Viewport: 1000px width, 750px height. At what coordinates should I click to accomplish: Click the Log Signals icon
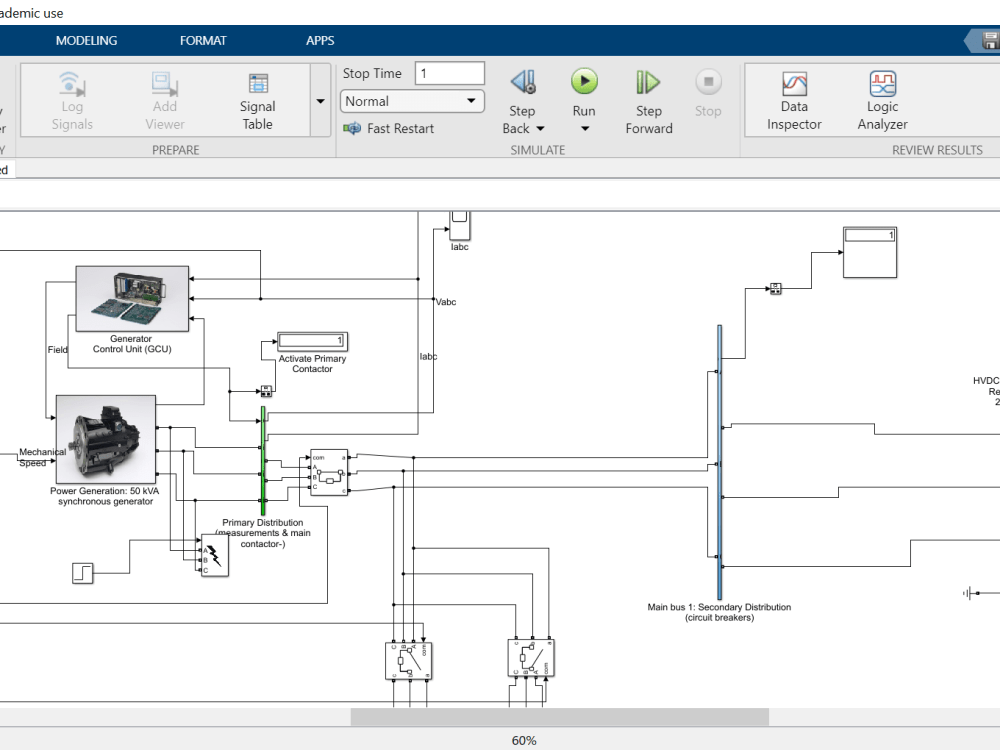[x=71, y=97]
